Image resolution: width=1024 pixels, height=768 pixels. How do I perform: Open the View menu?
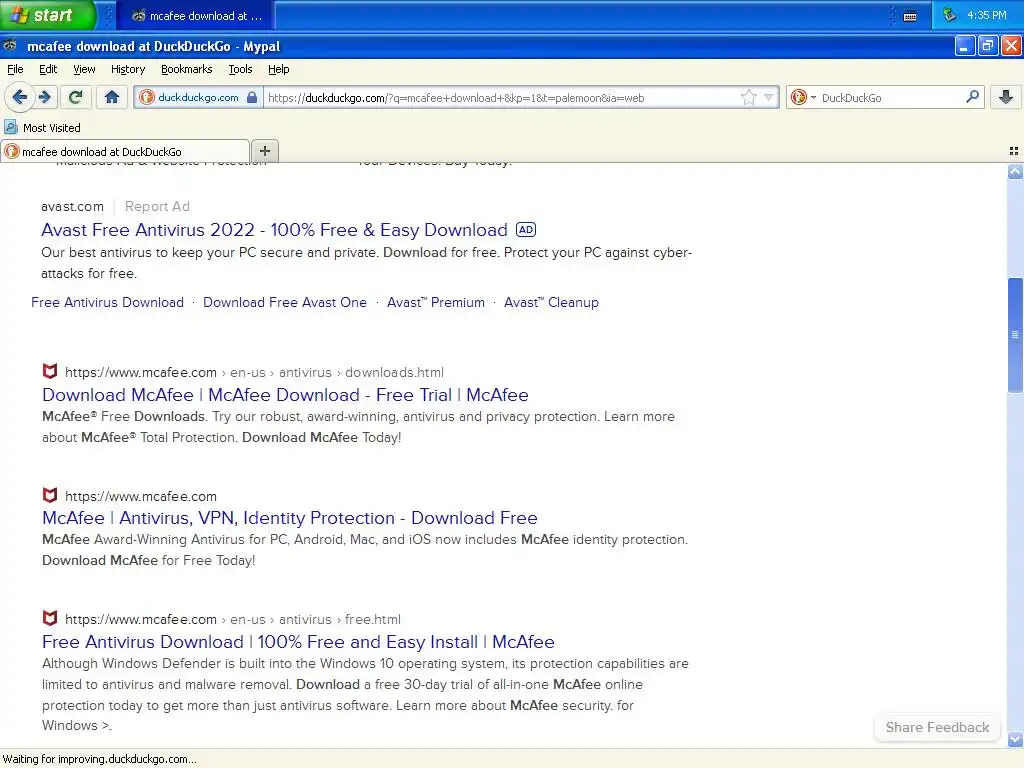tap(84, 69)
